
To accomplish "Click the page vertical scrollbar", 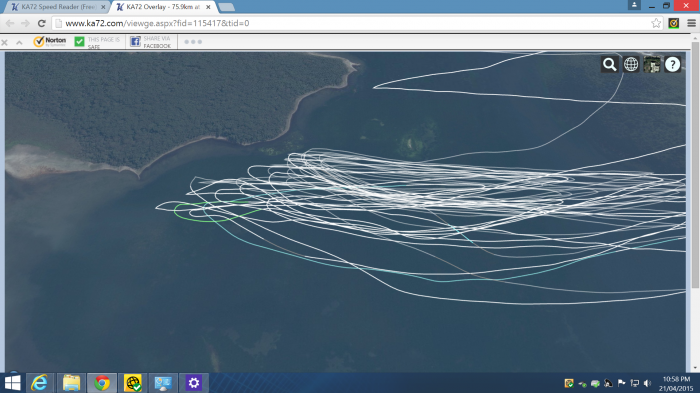I will 695,165.
